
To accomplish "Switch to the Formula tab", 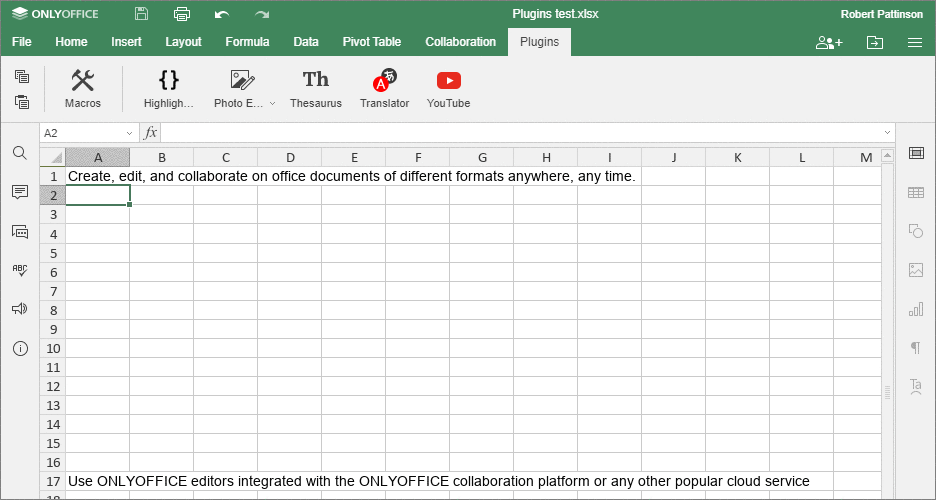I will click(x=247, y=42).
